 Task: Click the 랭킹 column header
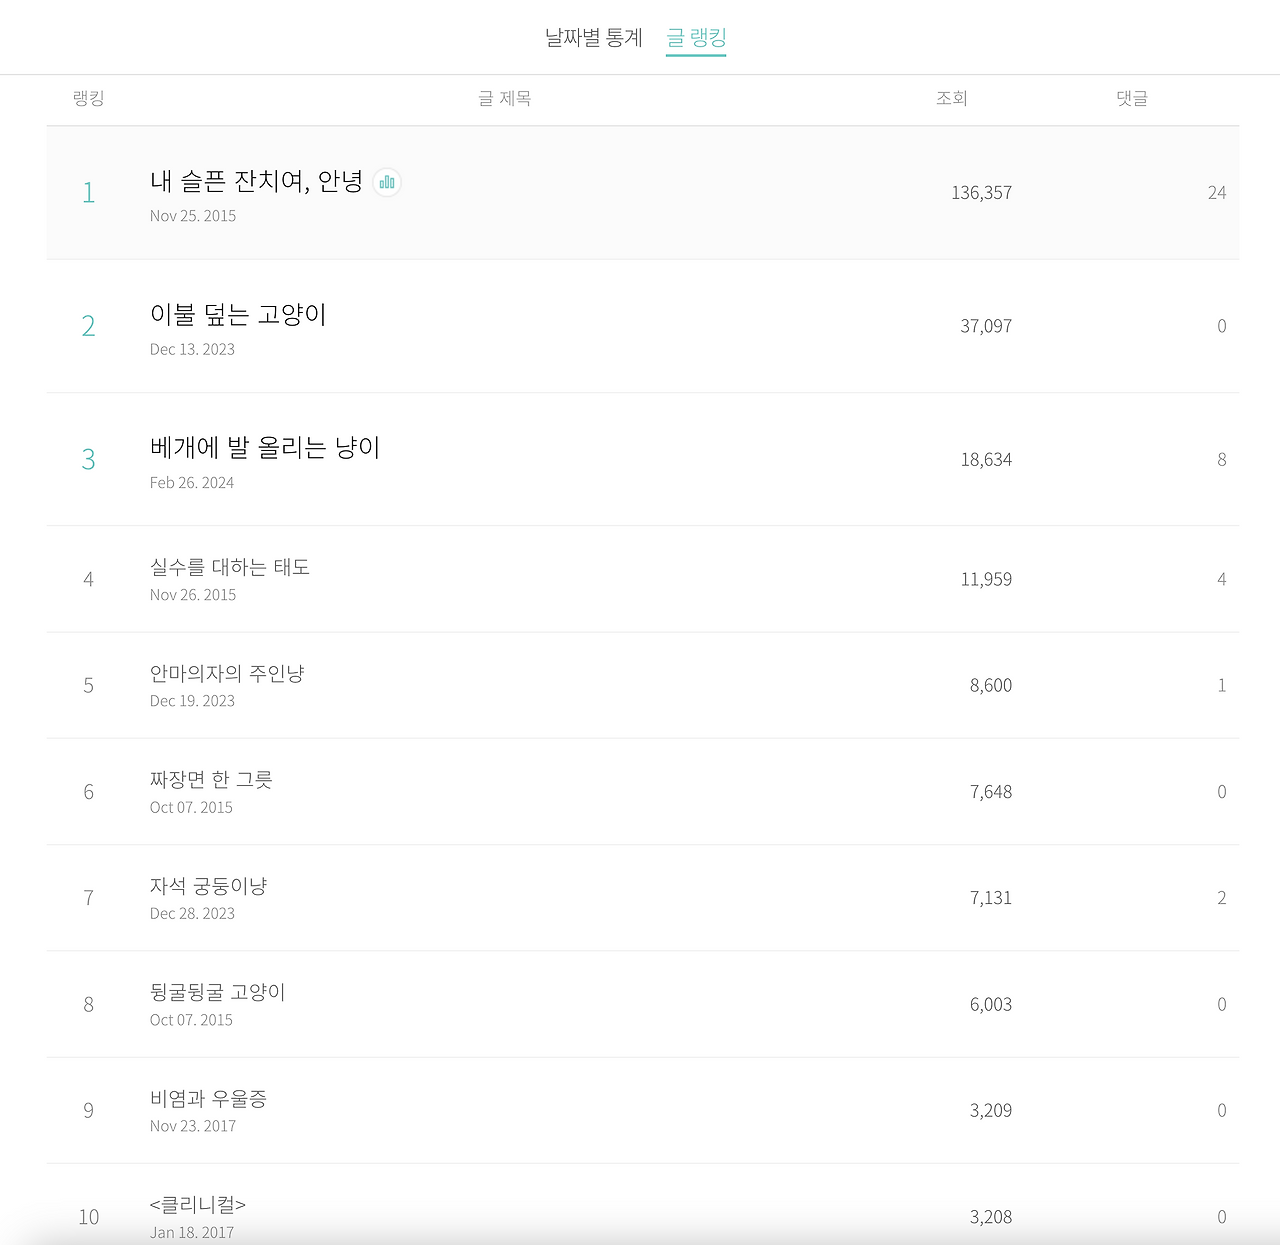pyautogui.click(x=89, y=98)
